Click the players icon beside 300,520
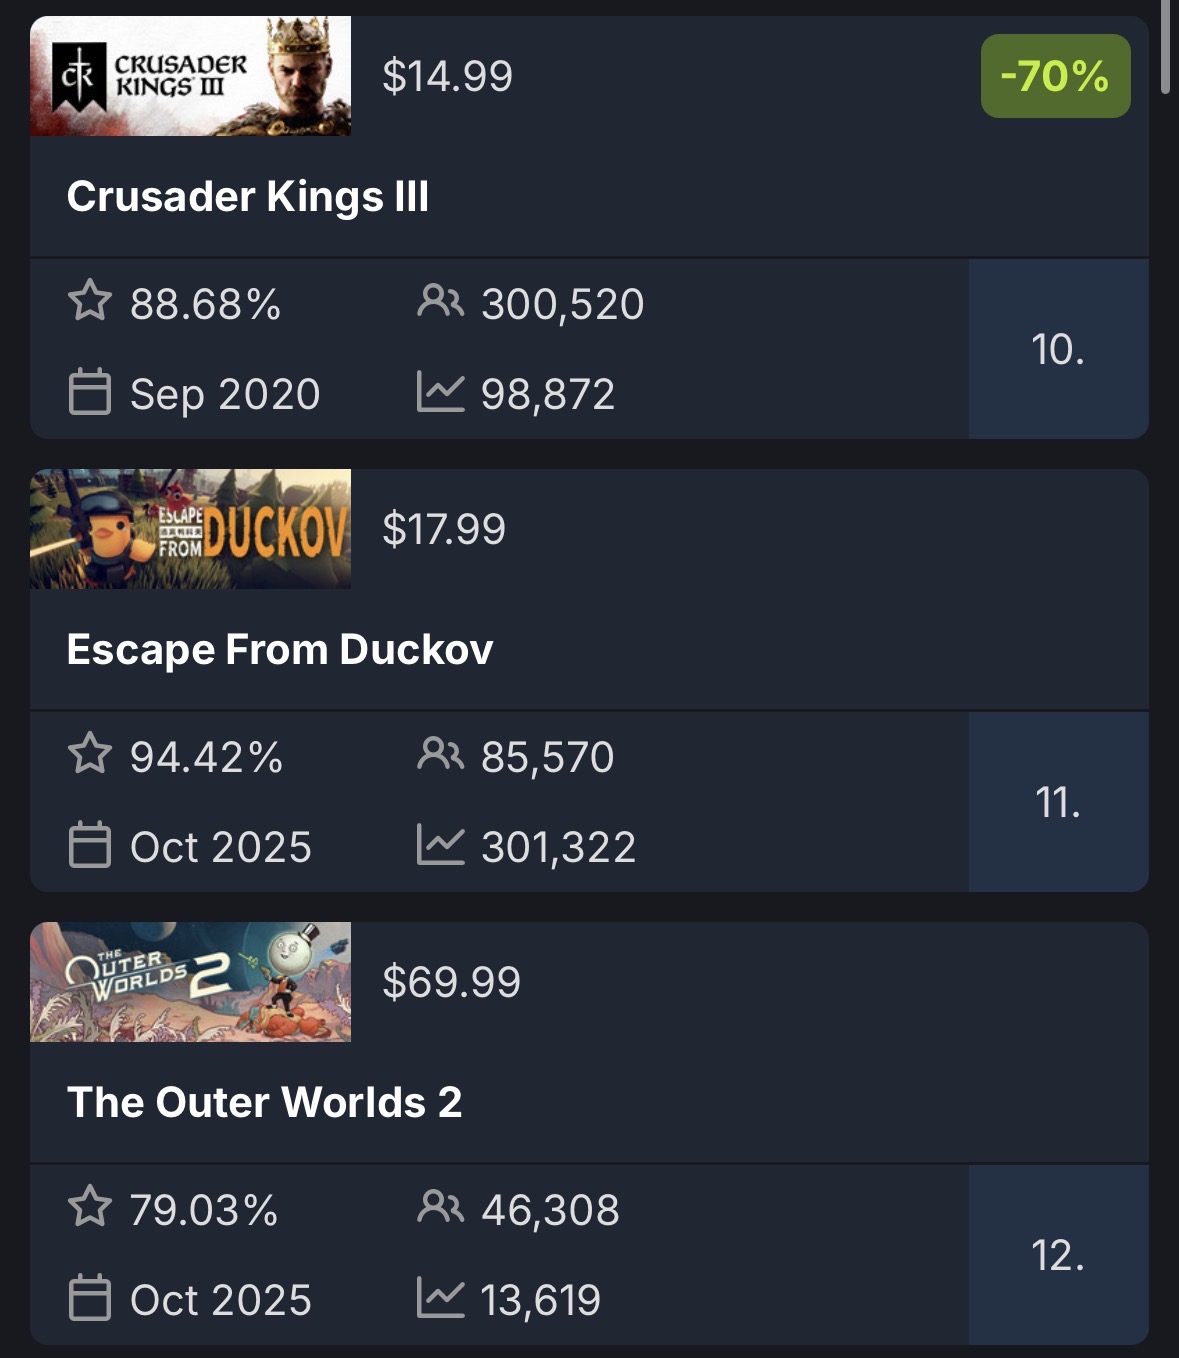The image size is (1179, 1358). tap(440, 301)
